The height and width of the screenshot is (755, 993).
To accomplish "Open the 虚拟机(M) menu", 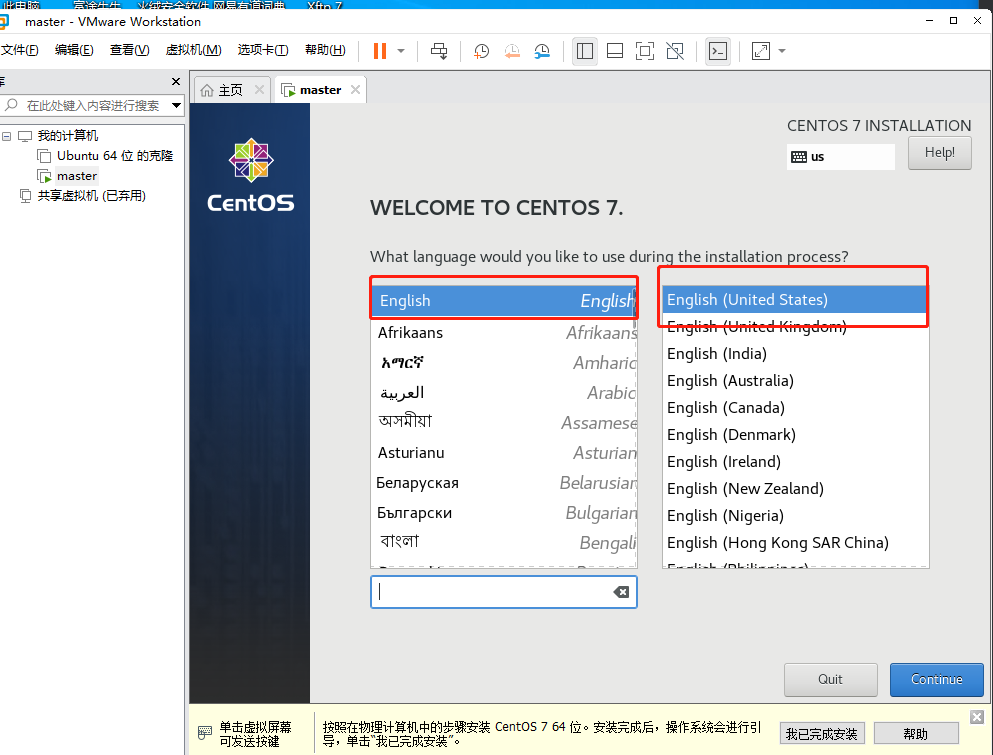I will pos(193,50).
